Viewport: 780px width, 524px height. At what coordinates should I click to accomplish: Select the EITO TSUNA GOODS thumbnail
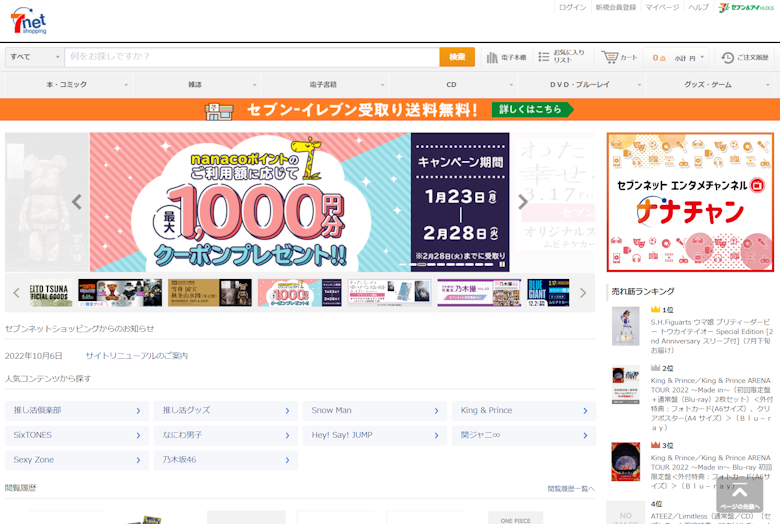pyautogui.click(x=51, y=293)
